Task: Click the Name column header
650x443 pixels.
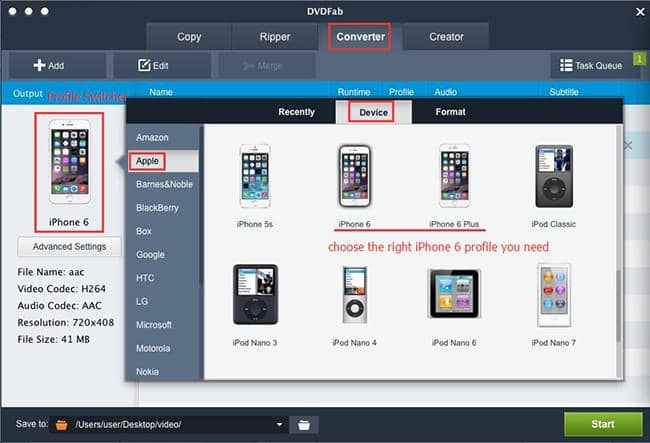Action: (161, 92)
